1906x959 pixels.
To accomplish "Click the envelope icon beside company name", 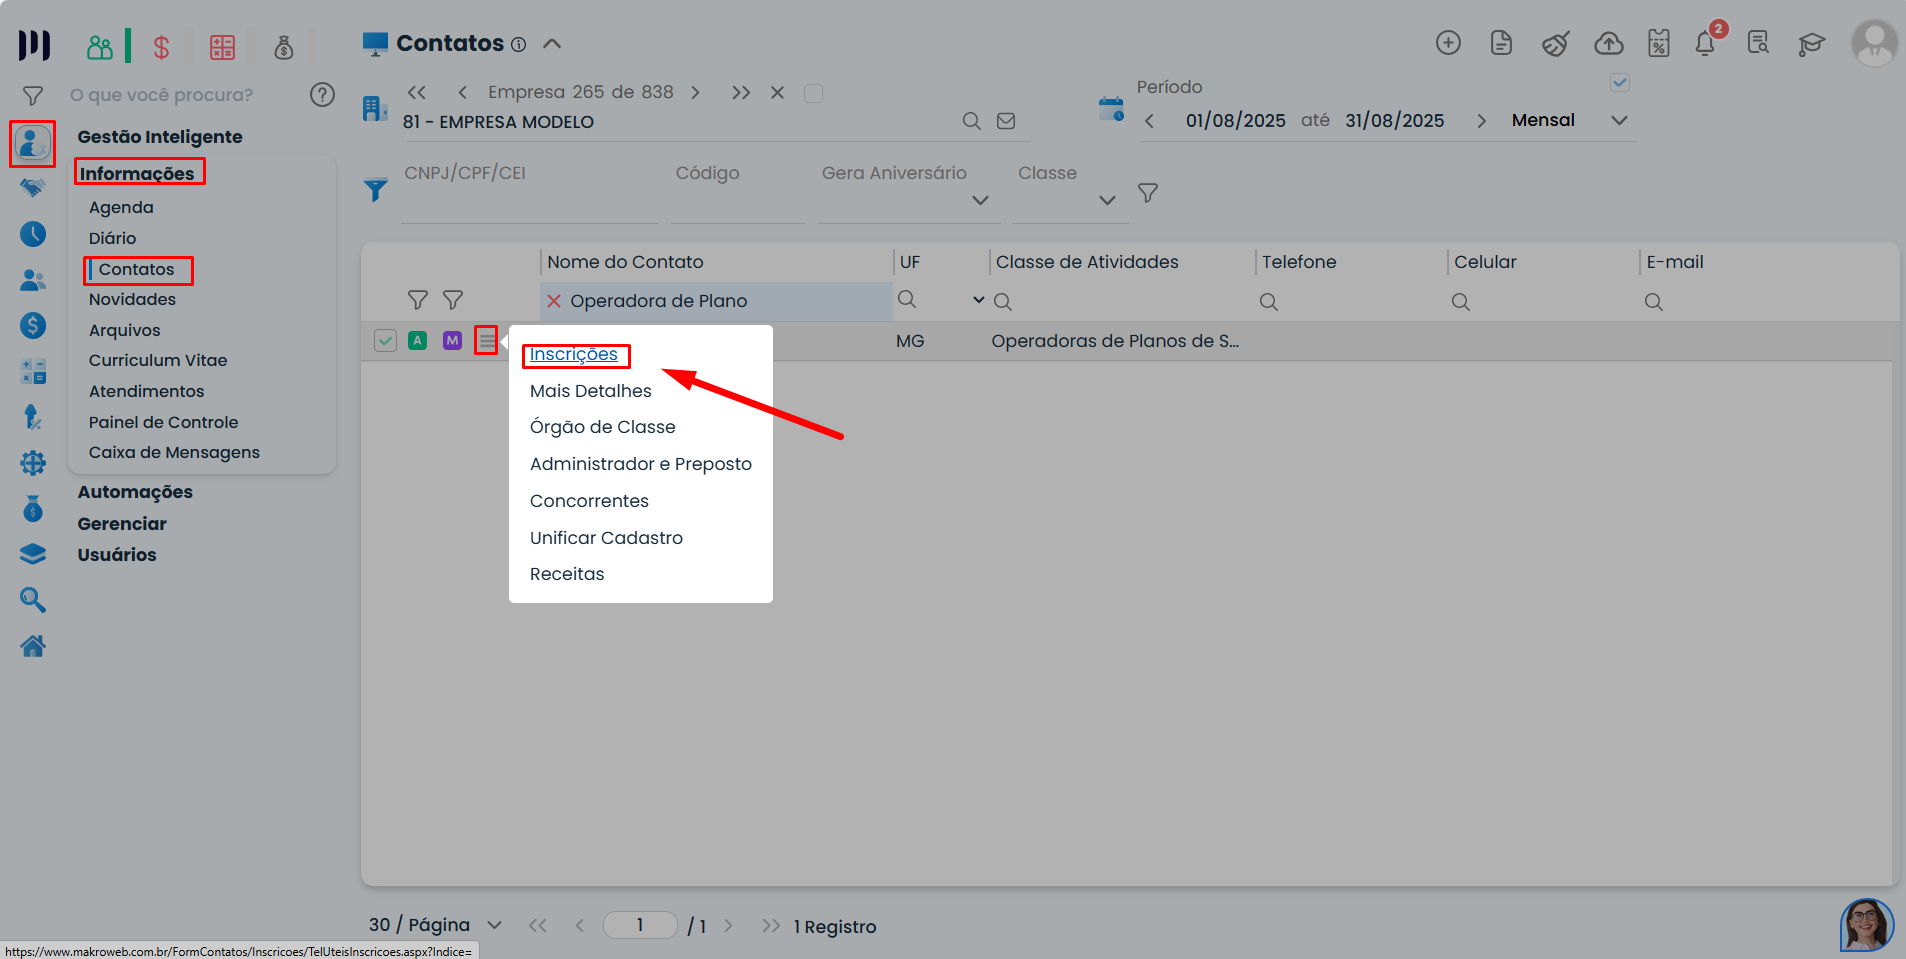I will click(1006, 121).
